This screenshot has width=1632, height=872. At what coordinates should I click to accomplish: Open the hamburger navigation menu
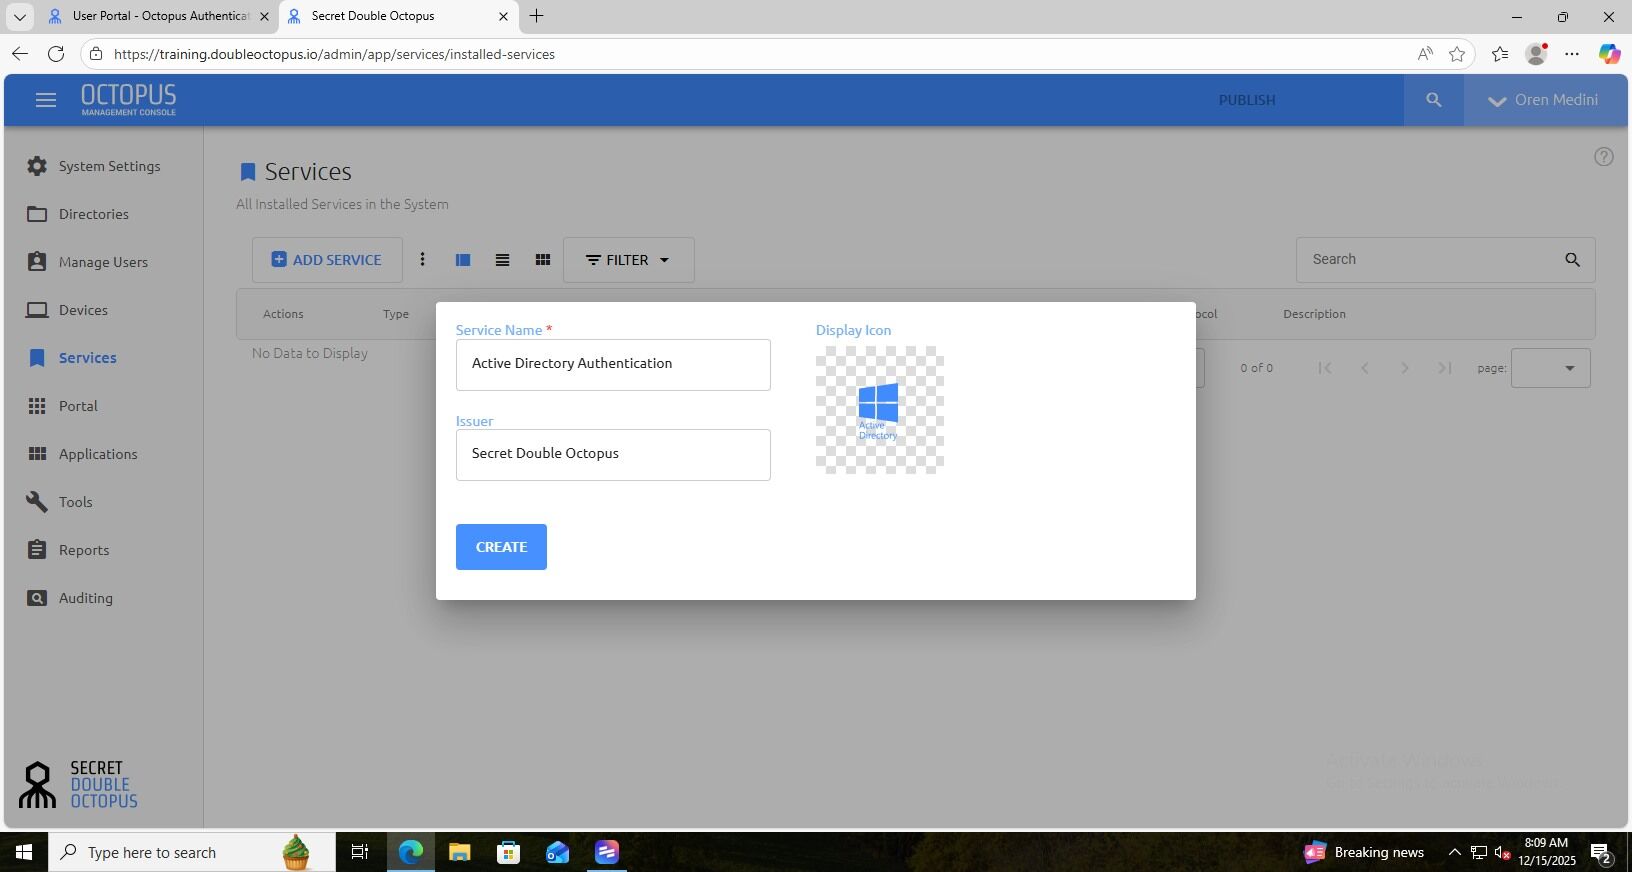click(x=45, y=100)
